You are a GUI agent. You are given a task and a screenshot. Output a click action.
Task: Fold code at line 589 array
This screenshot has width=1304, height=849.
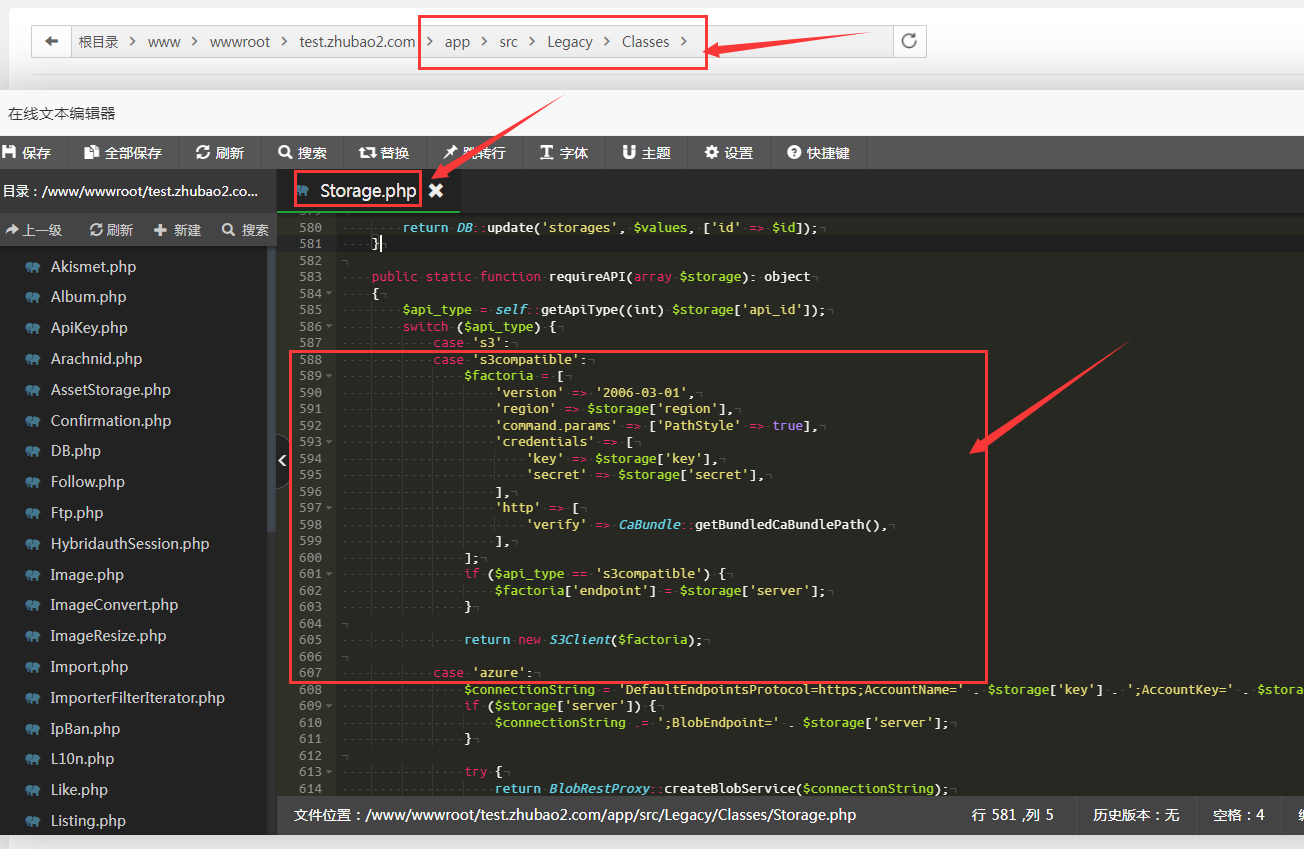[x=329, y=376]
